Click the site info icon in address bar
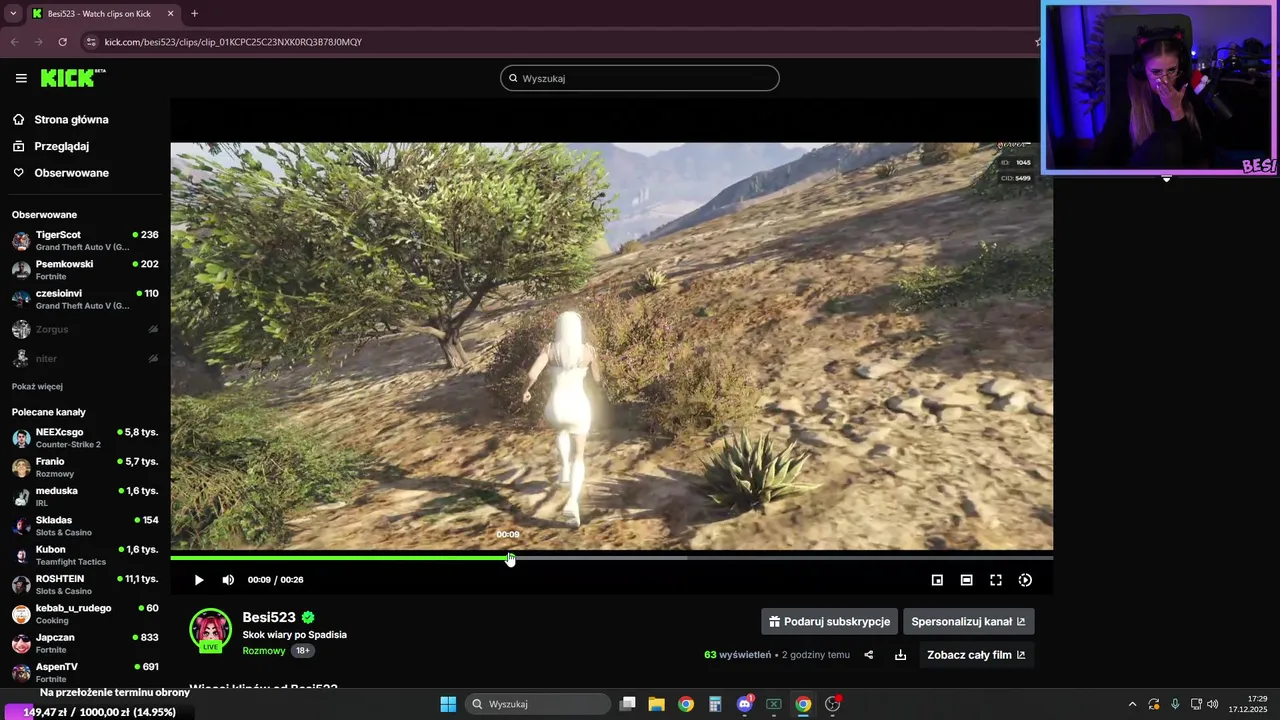1280x720 pixels. [91, 42]
